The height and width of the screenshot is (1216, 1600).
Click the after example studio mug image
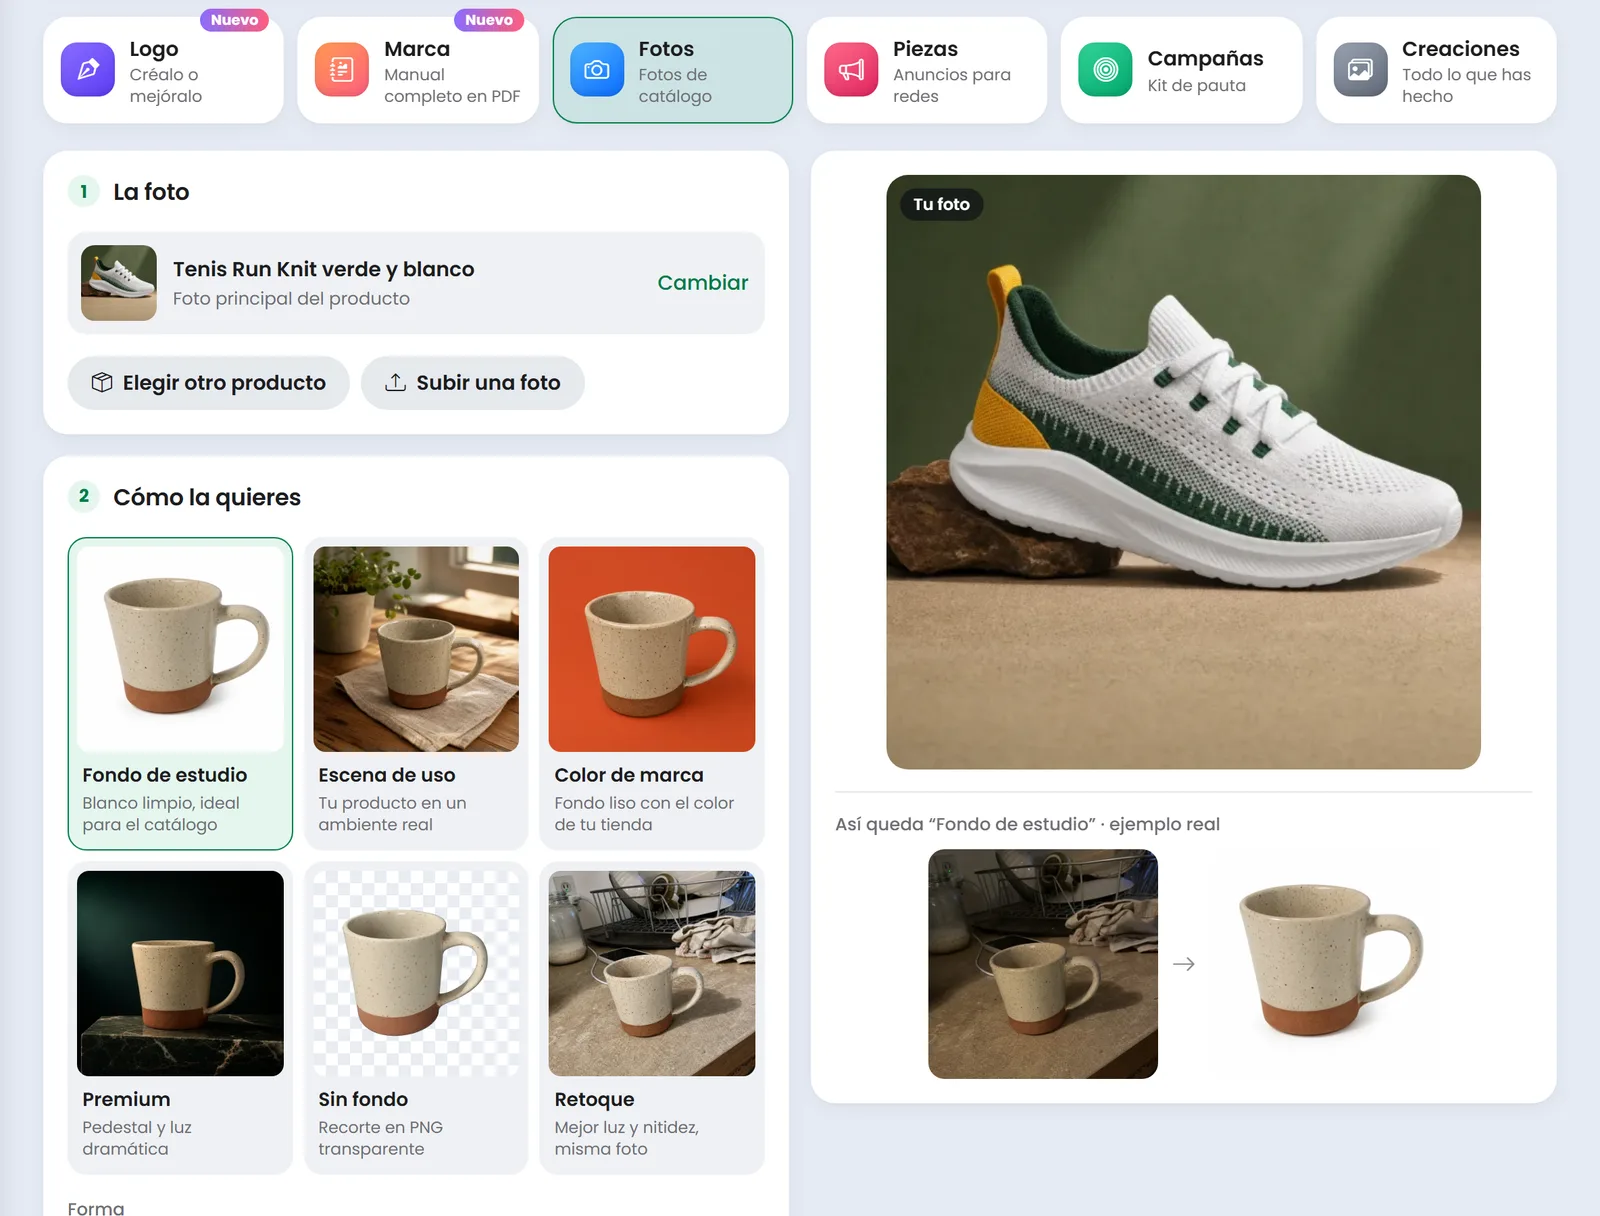coord(1324,964)
